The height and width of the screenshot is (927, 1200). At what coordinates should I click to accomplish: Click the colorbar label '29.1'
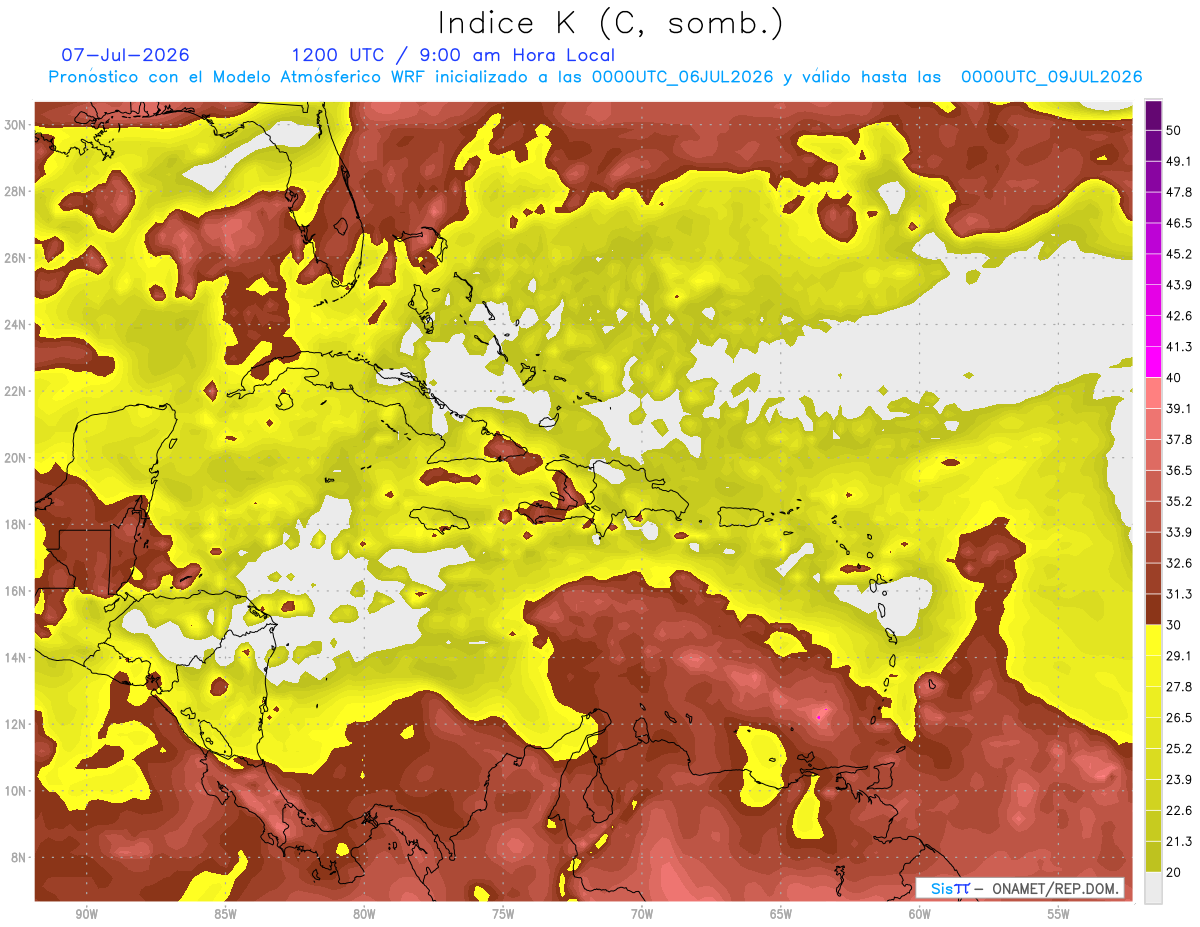1179,656
